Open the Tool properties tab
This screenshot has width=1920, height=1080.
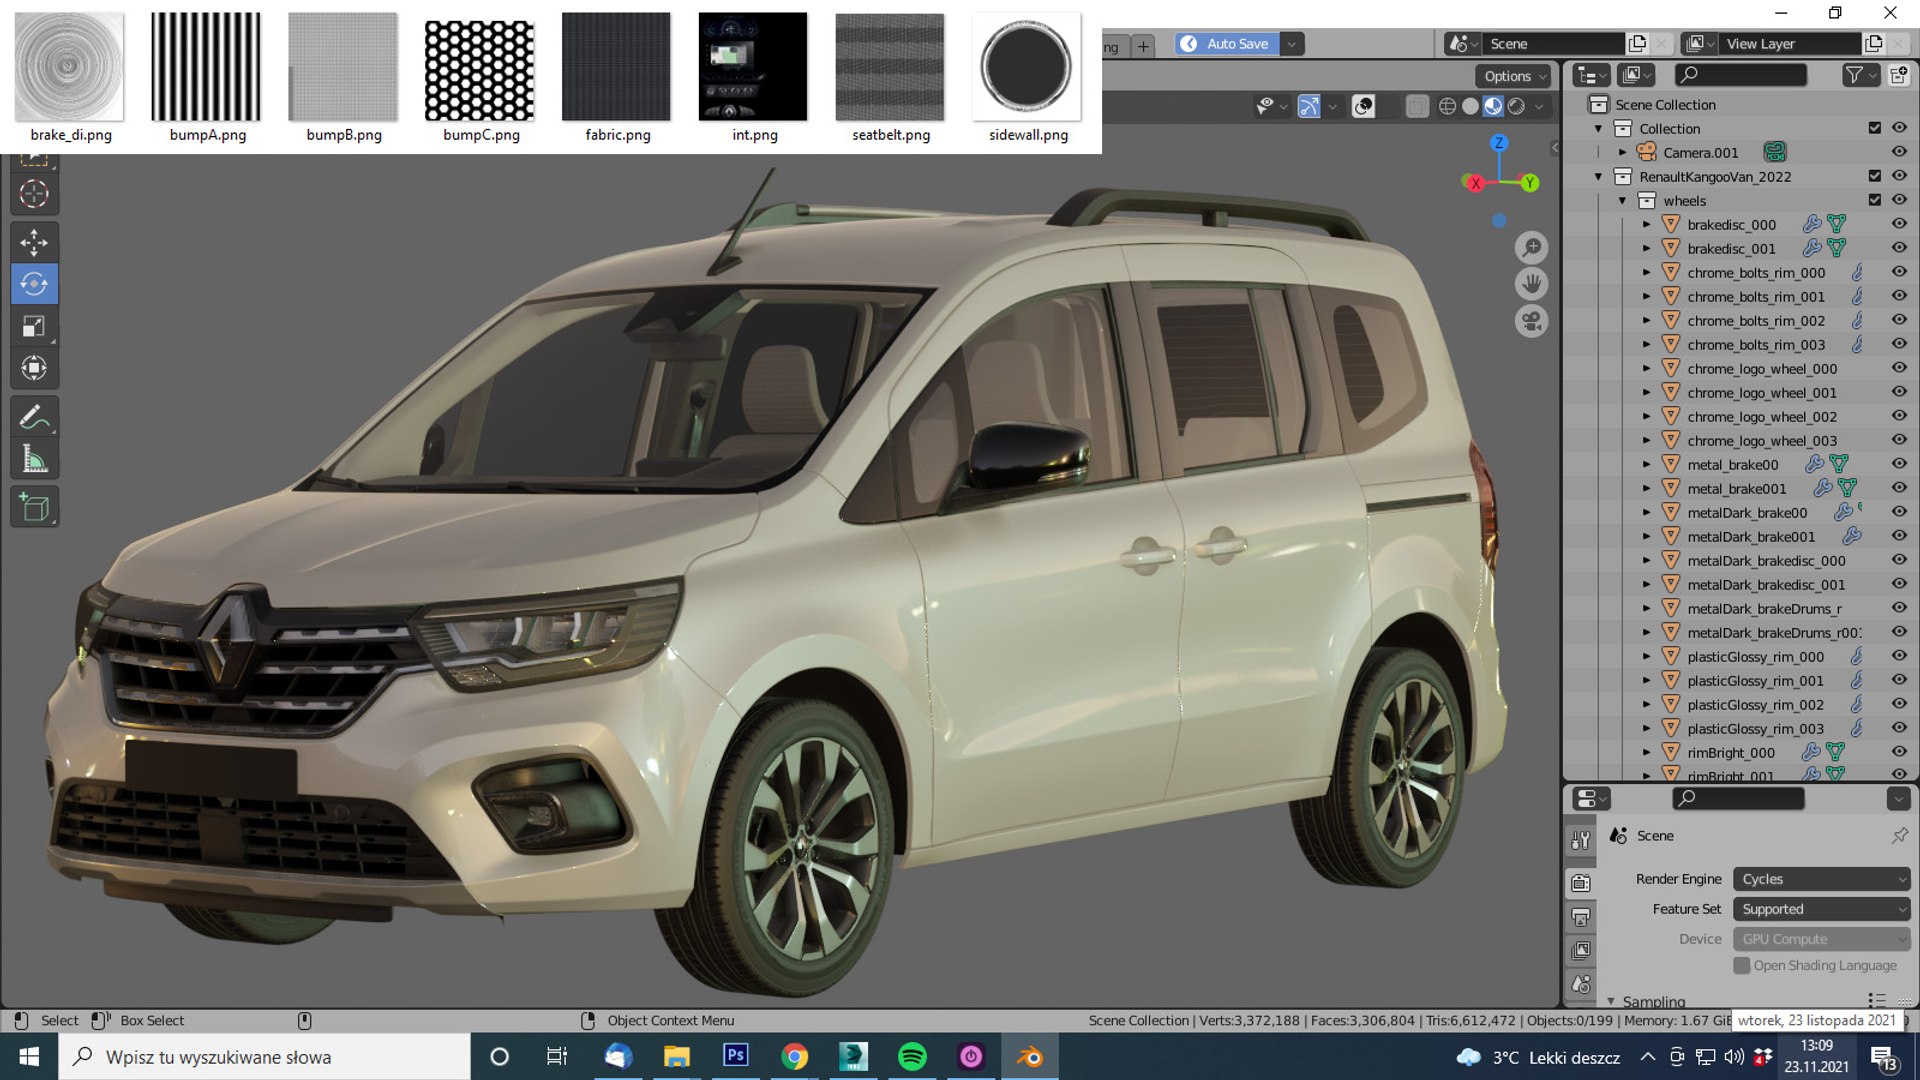point(1581,841)
